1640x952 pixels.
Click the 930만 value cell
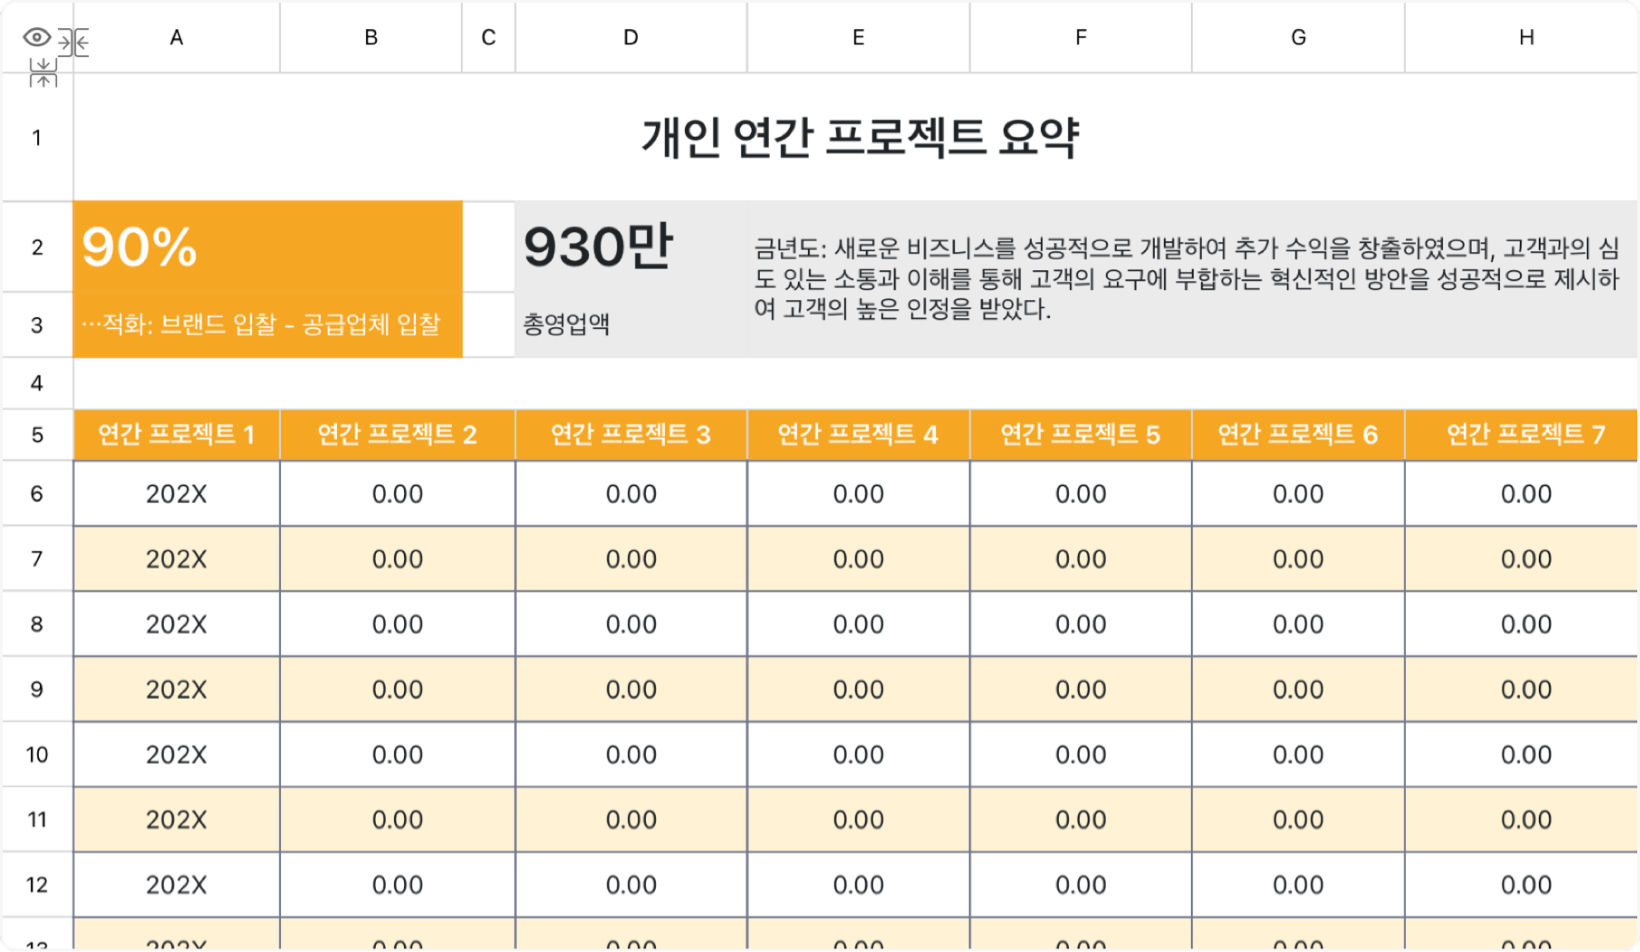coord(631,247)
